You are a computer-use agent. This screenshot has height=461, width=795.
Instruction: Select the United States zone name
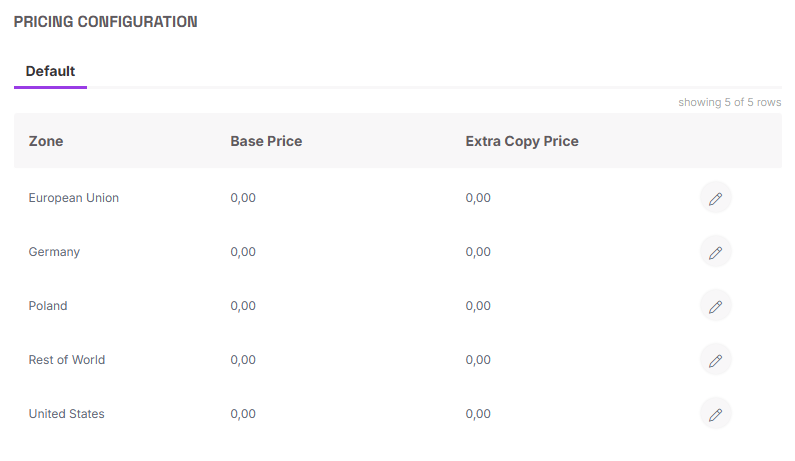tap(66, 414)
